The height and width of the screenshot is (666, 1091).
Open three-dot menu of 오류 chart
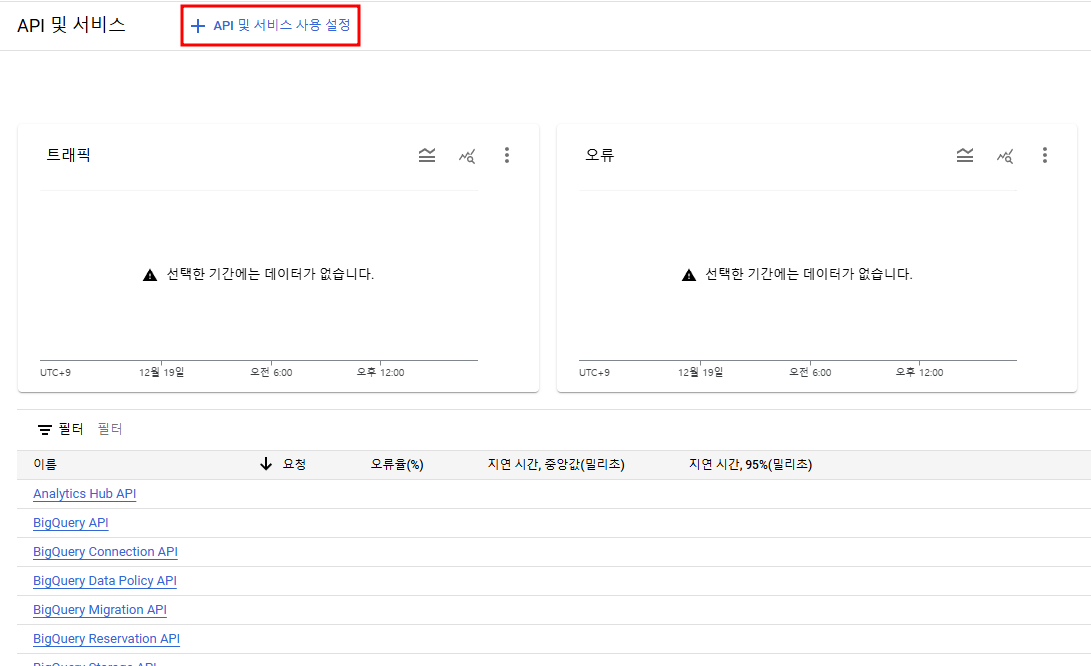pyautogui.click(x=1044, y=155)
